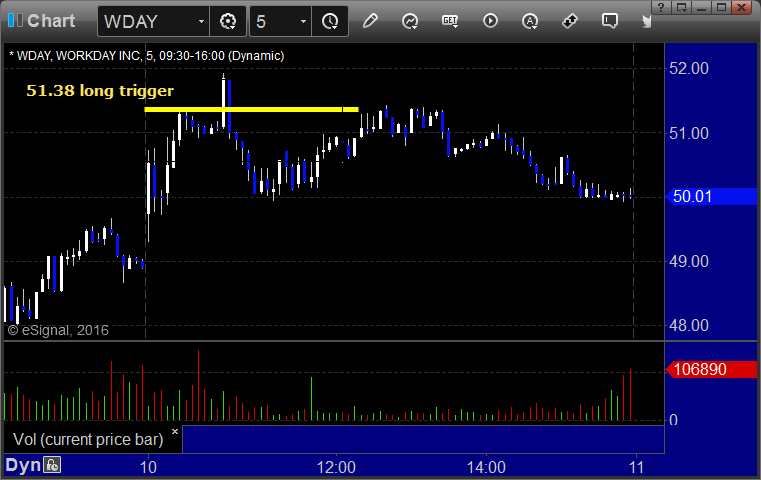Expand the interval 5 dropdown arrow
The height and width of the screenshot is (480, 761).
click(303, 21)
